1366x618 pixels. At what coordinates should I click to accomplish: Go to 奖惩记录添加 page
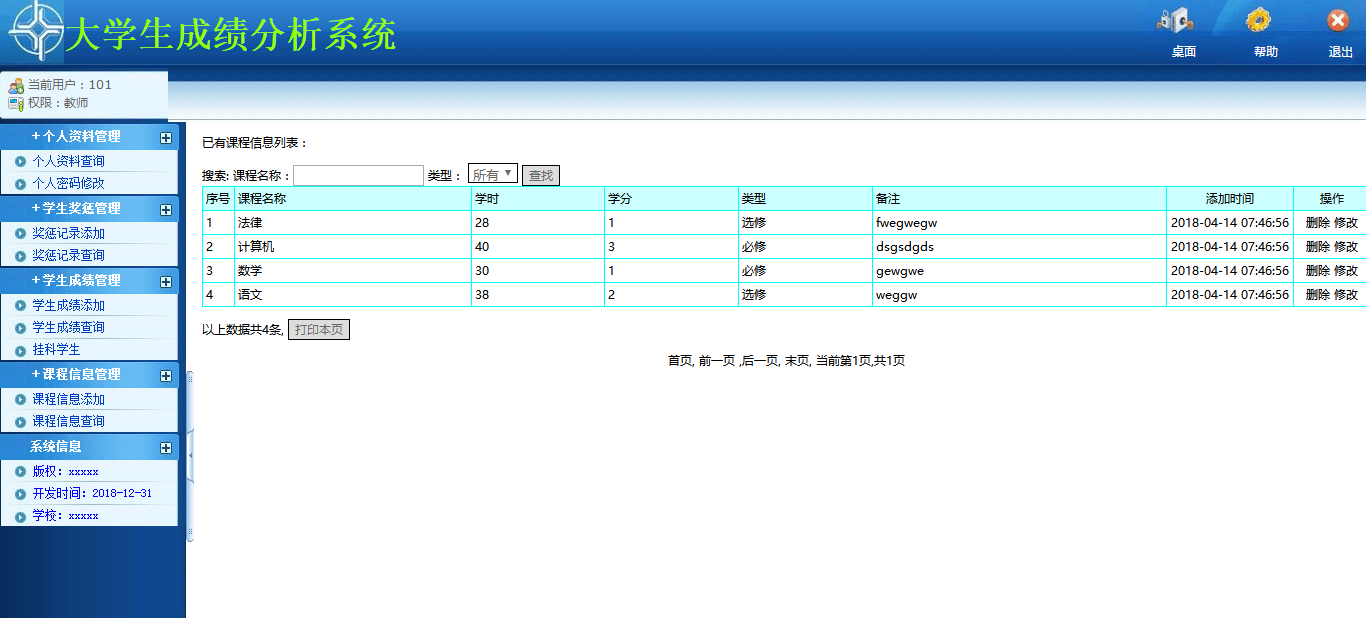point(68,233)
